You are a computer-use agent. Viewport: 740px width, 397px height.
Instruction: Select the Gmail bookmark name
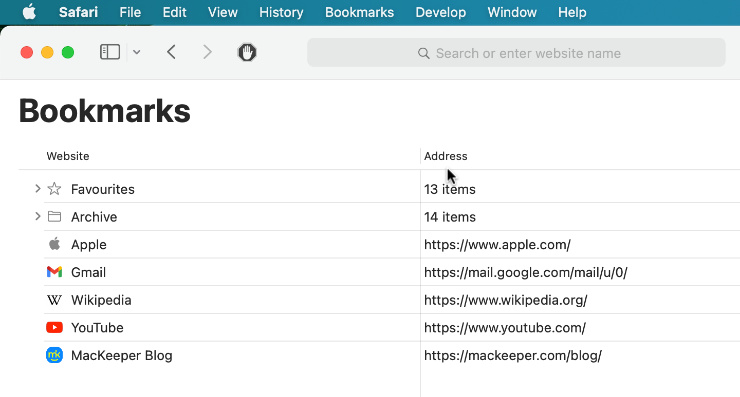click(88, 272)
